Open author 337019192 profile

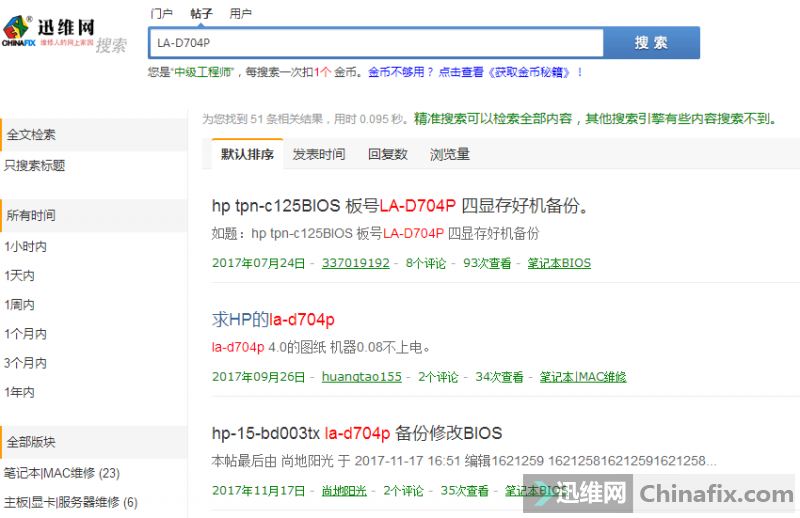(x=356, y=263)
